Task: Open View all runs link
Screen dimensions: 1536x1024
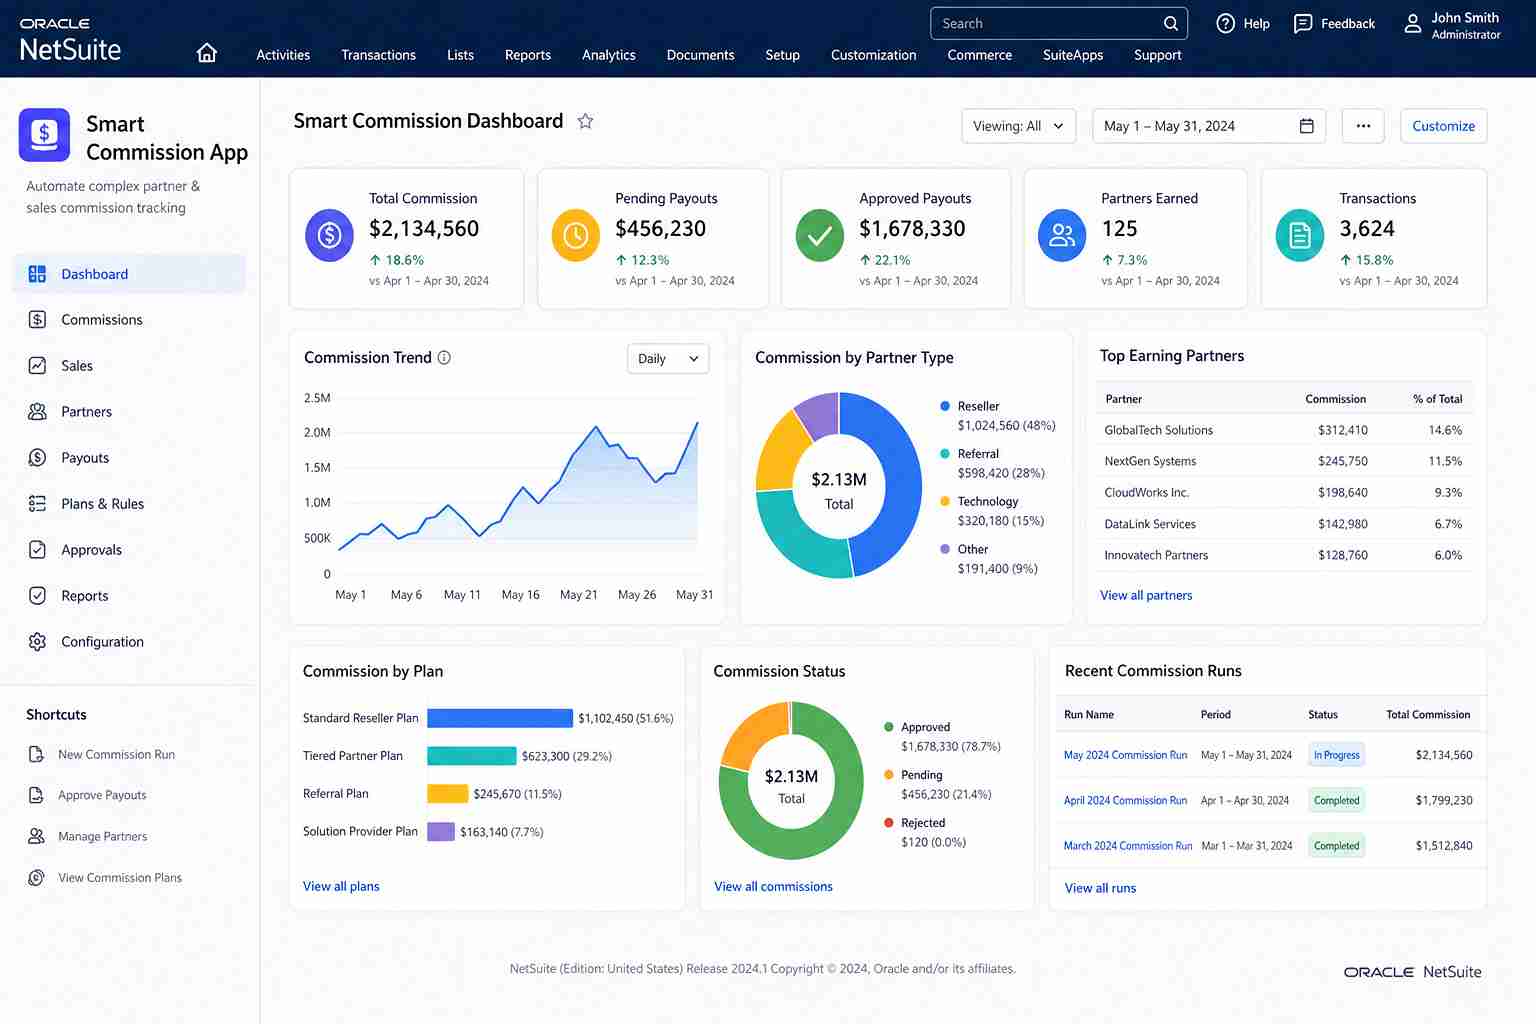Action: pyautogui.click(x=1100, y=888)
